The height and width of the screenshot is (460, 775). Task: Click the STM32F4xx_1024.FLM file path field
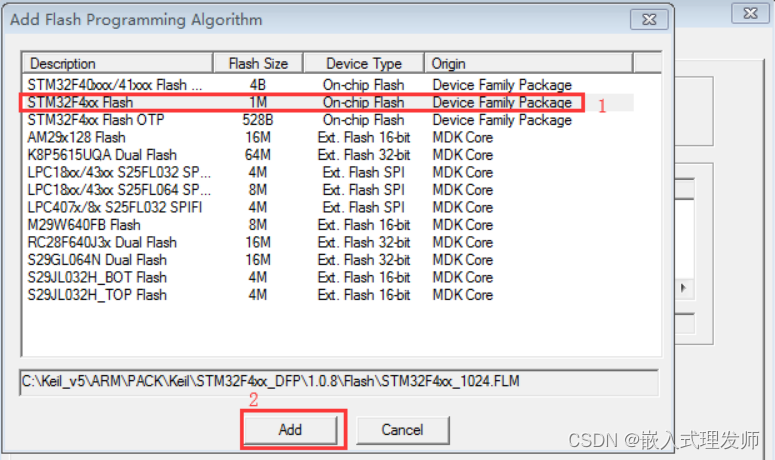tap(339, 382)
